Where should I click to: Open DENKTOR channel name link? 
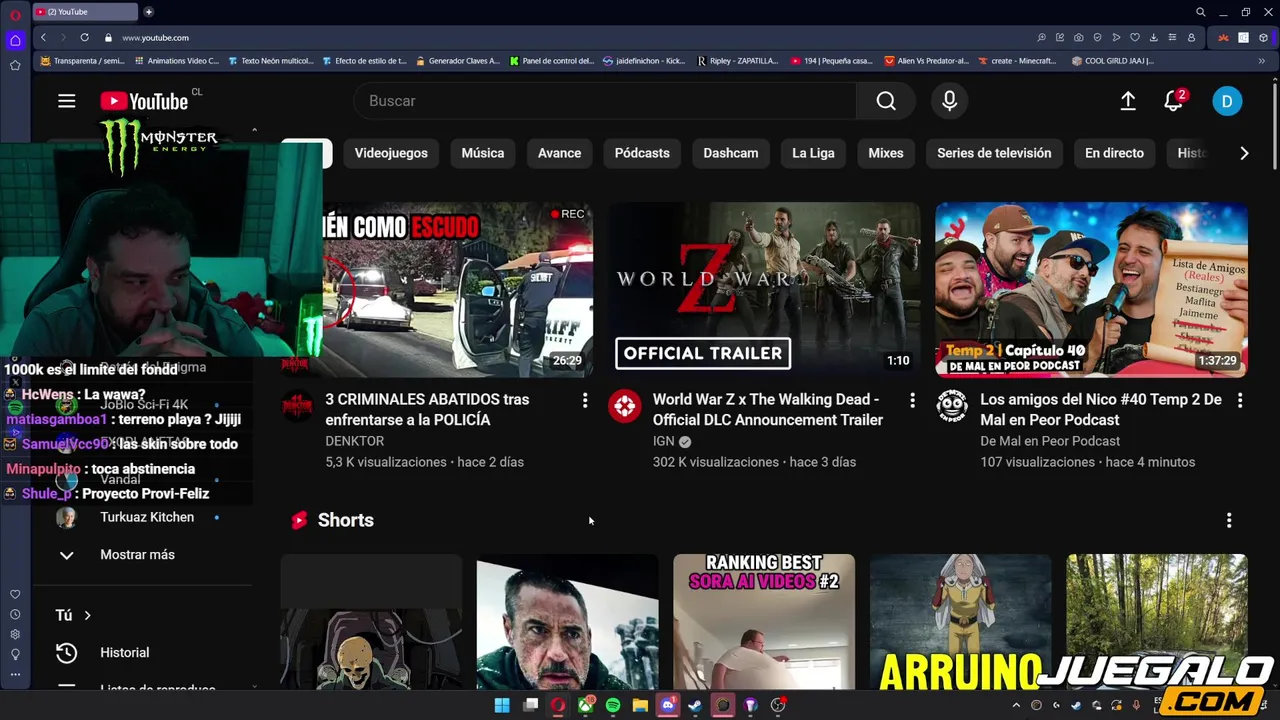[x=354, y=441]
